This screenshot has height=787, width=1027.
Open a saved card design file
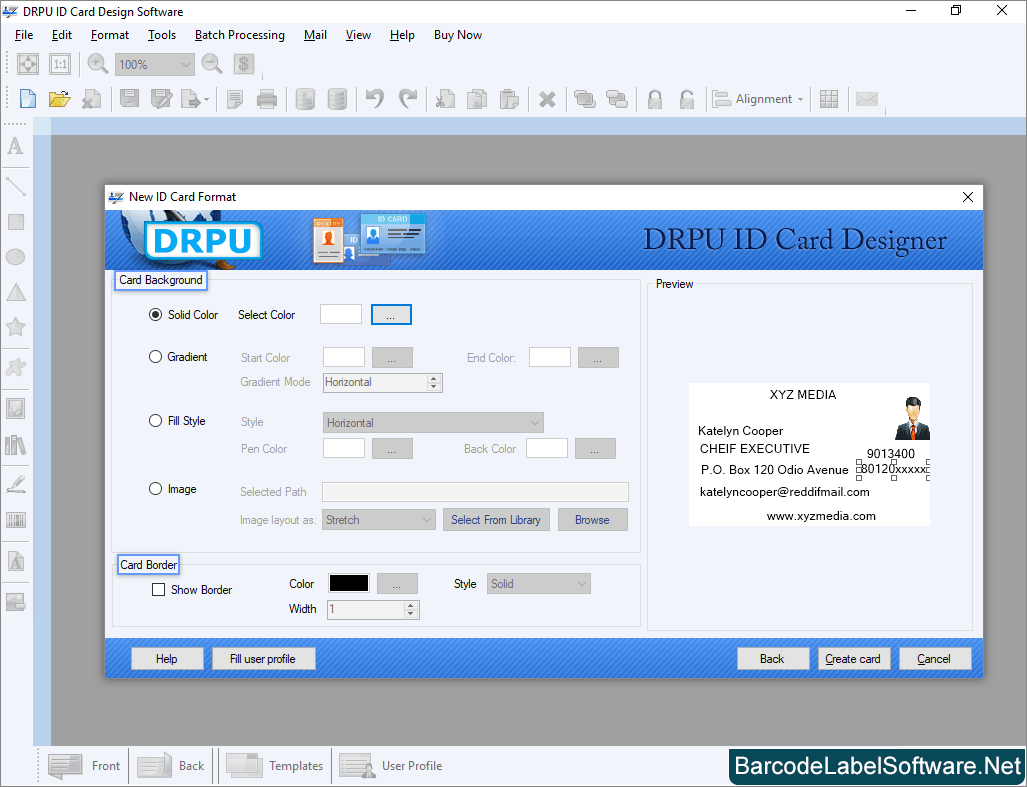[x=59, y=98]
